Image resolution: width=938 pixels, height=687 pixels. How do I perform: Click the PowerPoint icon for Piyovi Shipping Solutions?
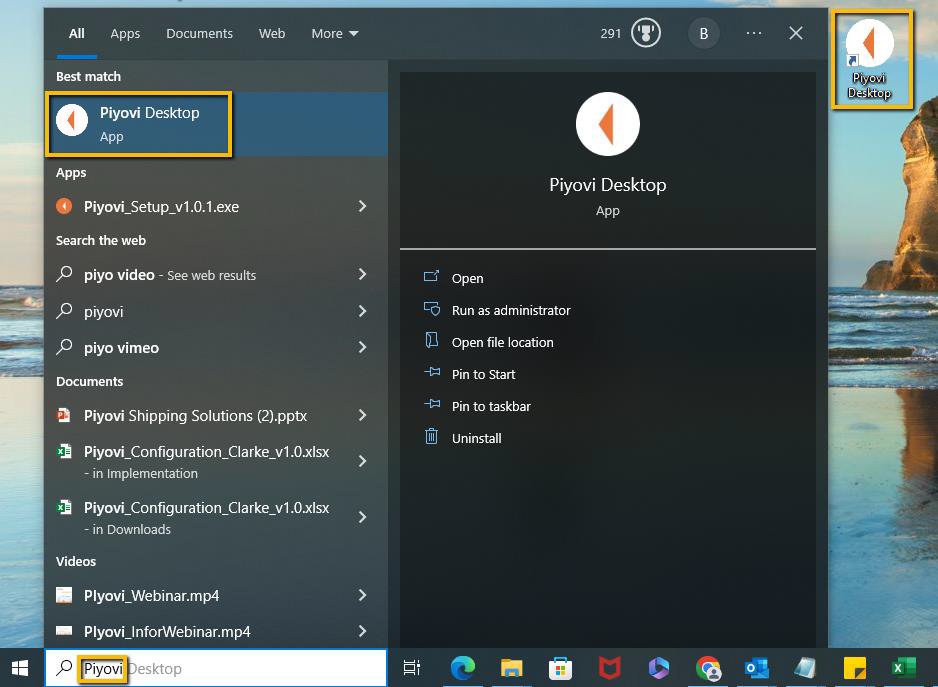[x=63, y=415]
